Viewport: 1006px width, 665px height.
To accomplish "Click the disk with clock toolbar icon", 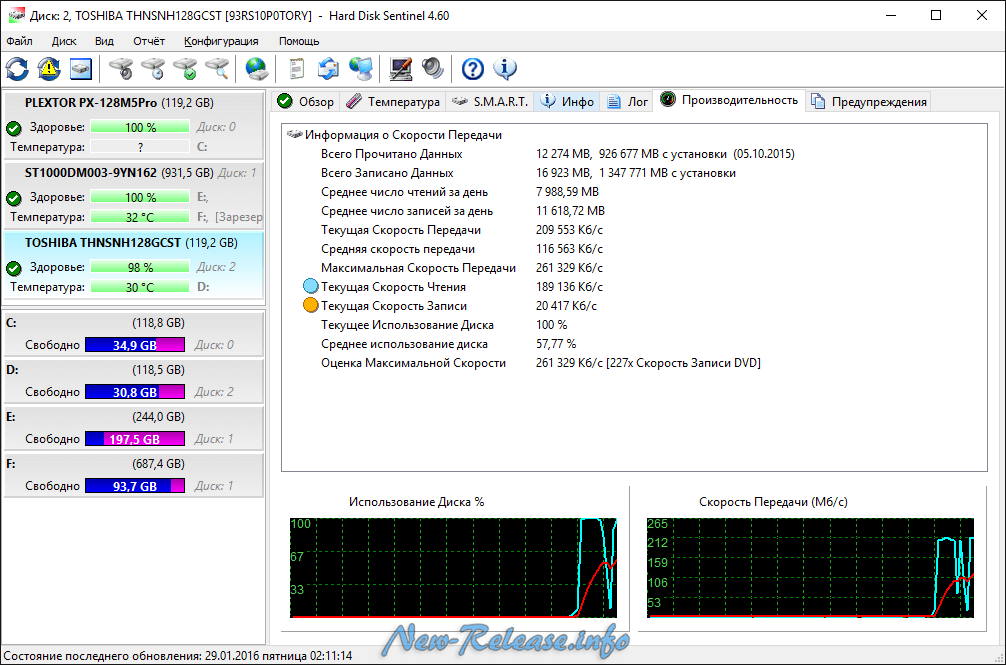I will (153, 69).
